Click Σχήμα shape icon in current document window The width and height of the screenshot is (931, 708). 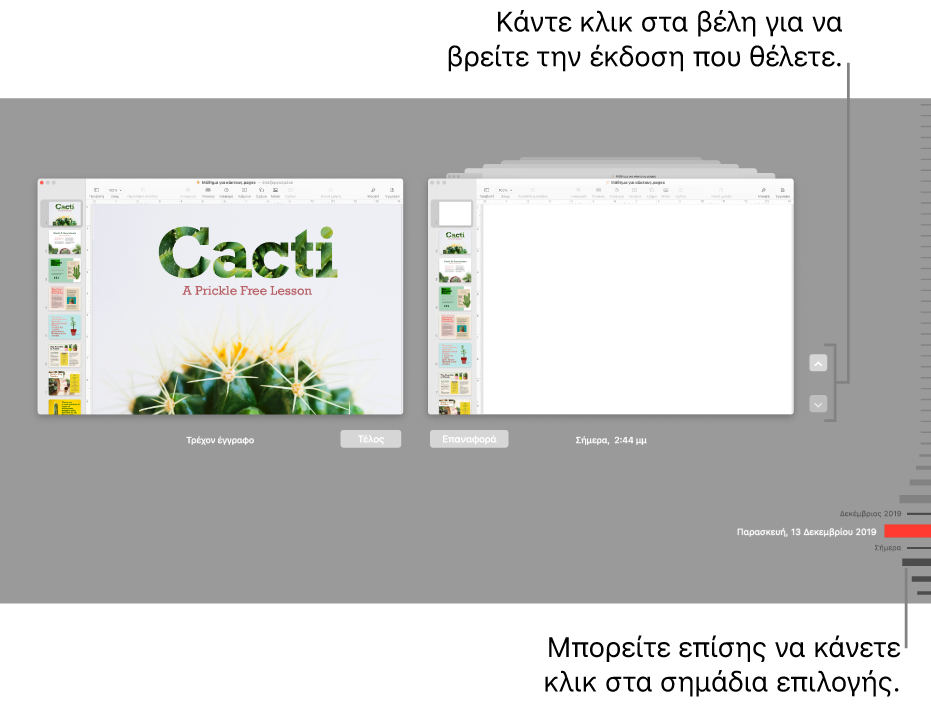261,190
